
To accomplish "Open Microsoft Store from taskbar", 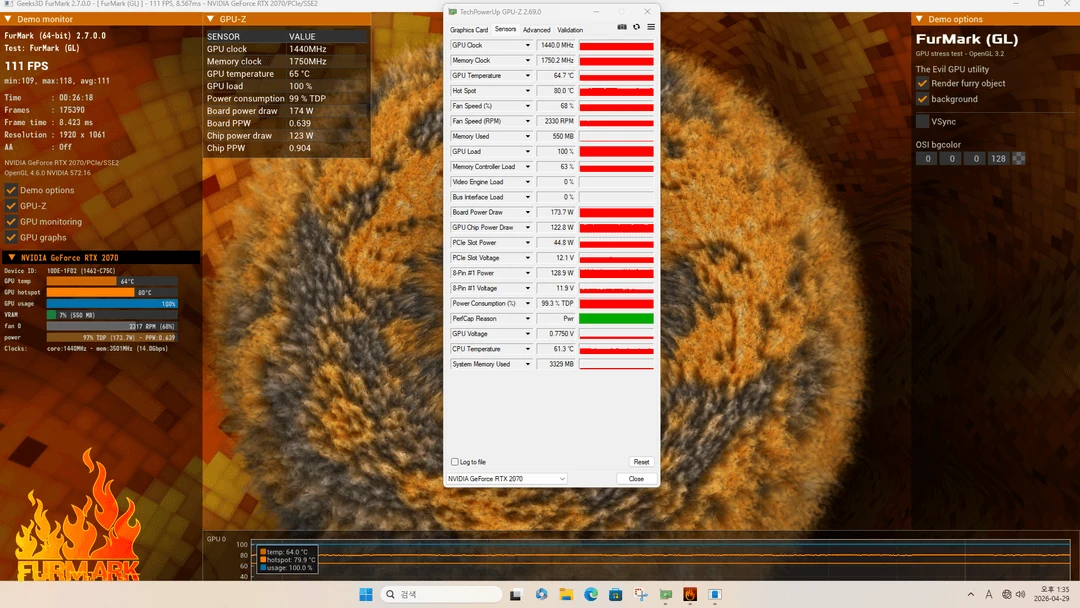I will point(616,594).
